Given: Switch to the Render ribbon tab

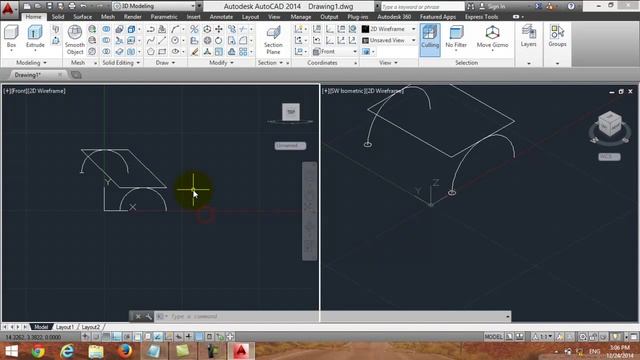Looking at the screenshot, I should [x=132, y=17].
